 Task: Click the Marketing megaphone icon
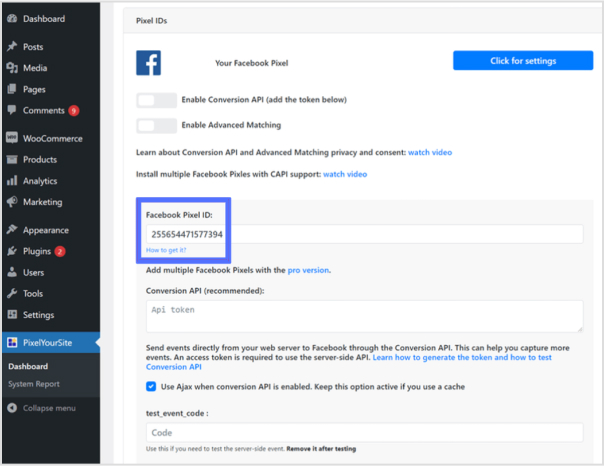(x=12, y=201)
